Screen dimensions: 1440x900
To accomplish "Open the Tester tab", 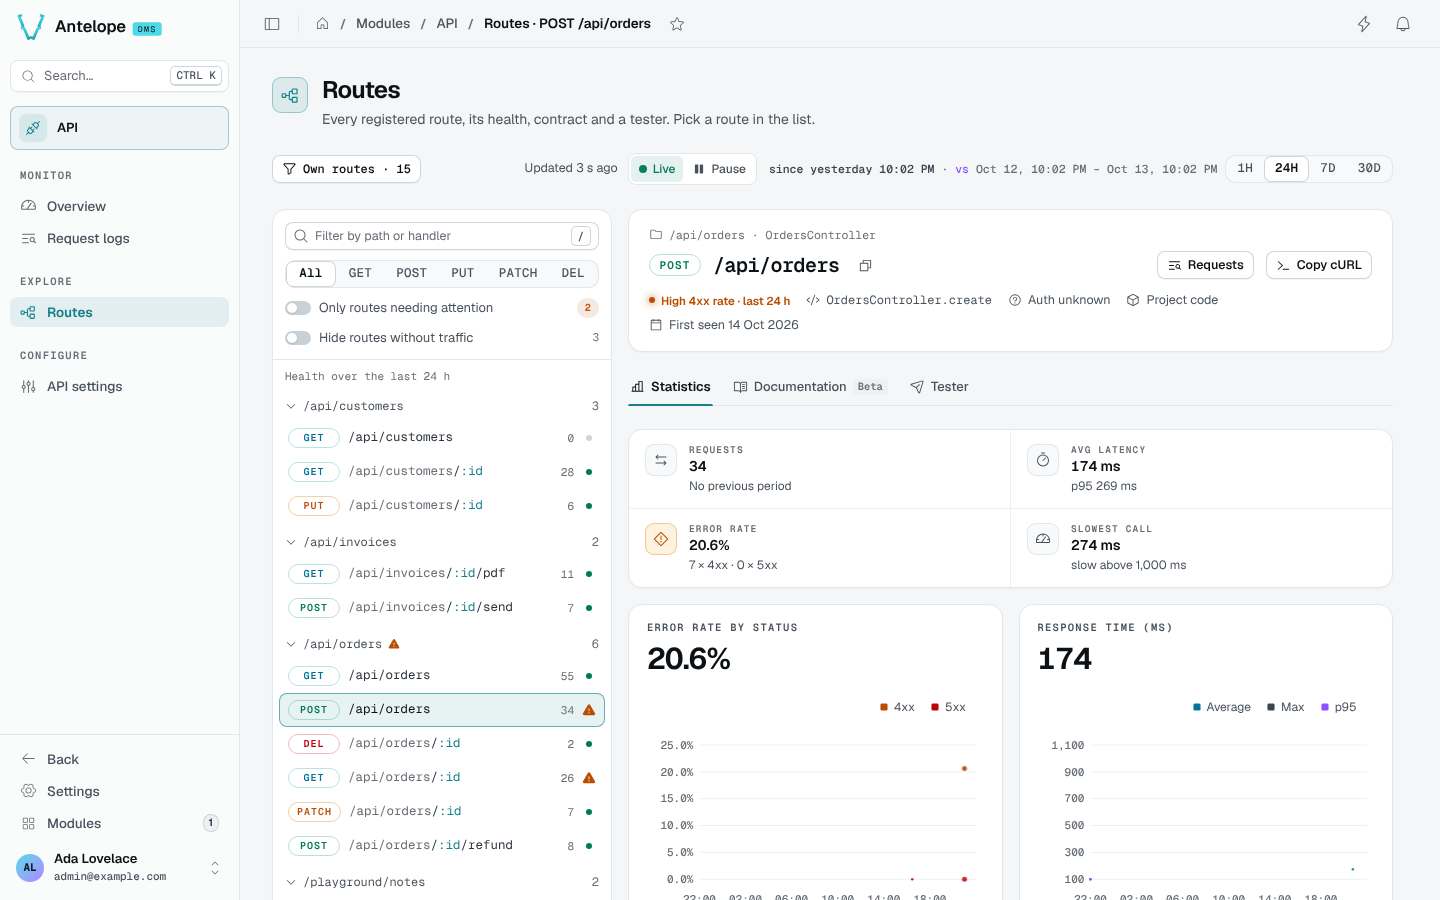I will coord(939,387).
